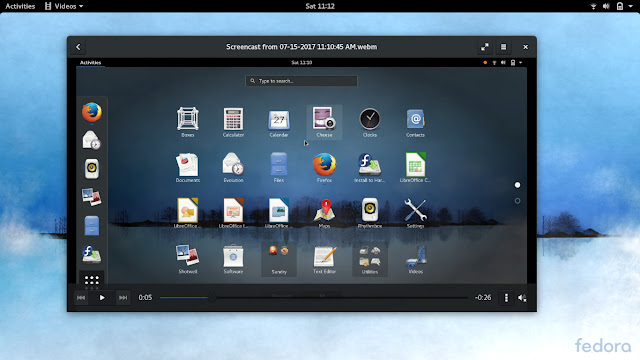Click the Boxes app icon in video

click(188, 122)
